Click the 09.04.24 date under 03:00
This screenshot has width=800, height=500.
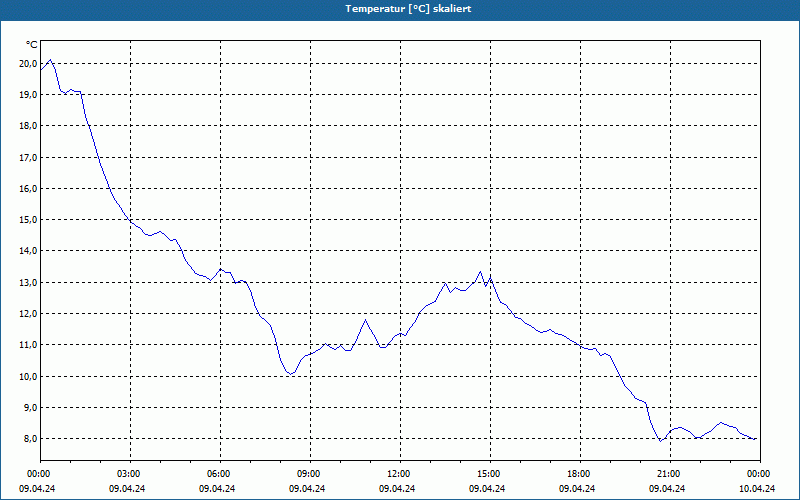coord(127,489)
